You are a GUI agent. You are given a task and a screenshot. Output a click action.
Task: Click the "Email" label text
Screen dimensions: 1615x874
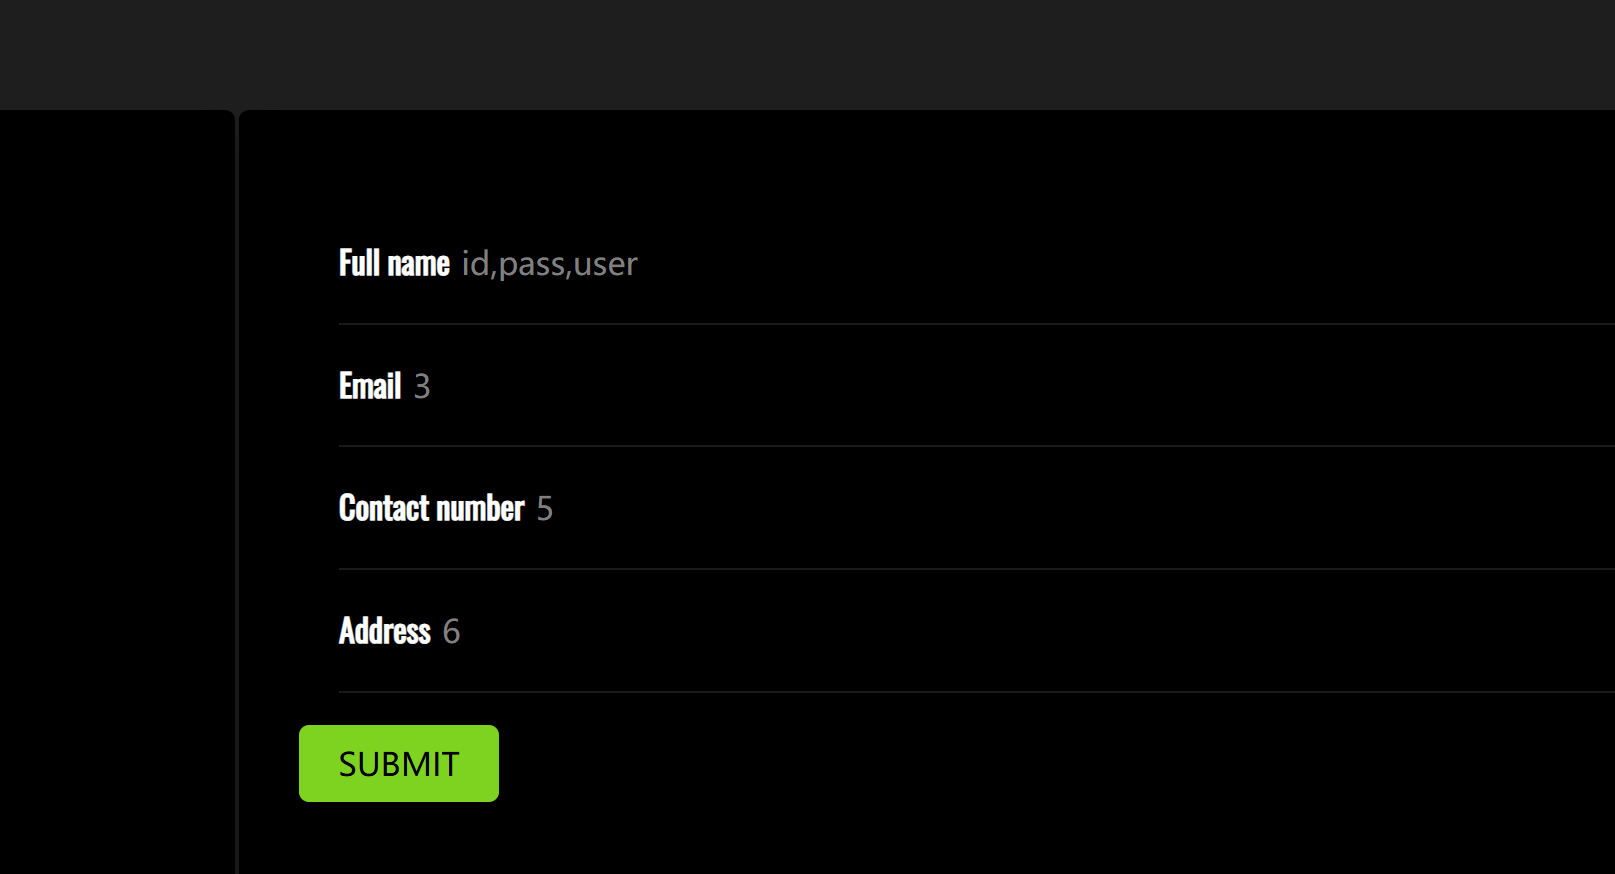point(370,386)
